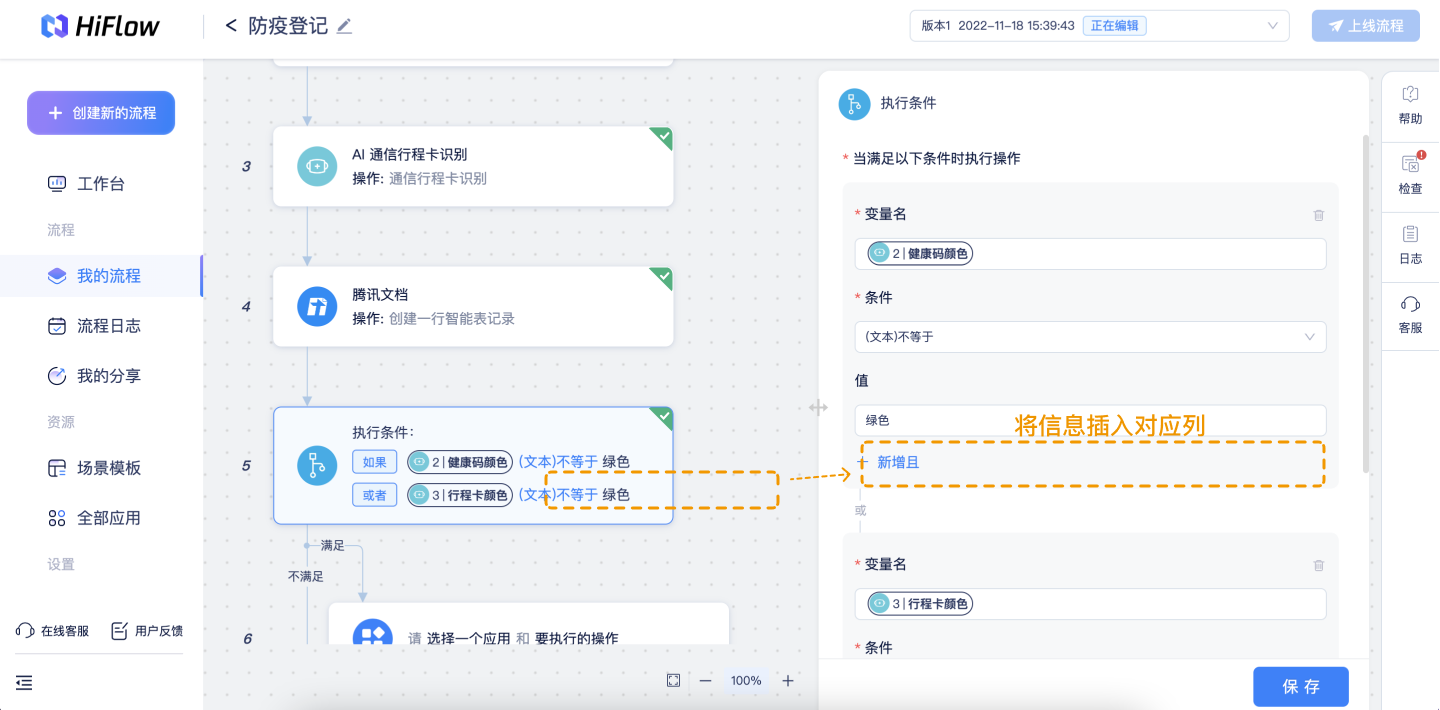This screenshot has height=710, width=1440.
Task: Edit the flow name with the pencil icon
Action: point(344,26)
